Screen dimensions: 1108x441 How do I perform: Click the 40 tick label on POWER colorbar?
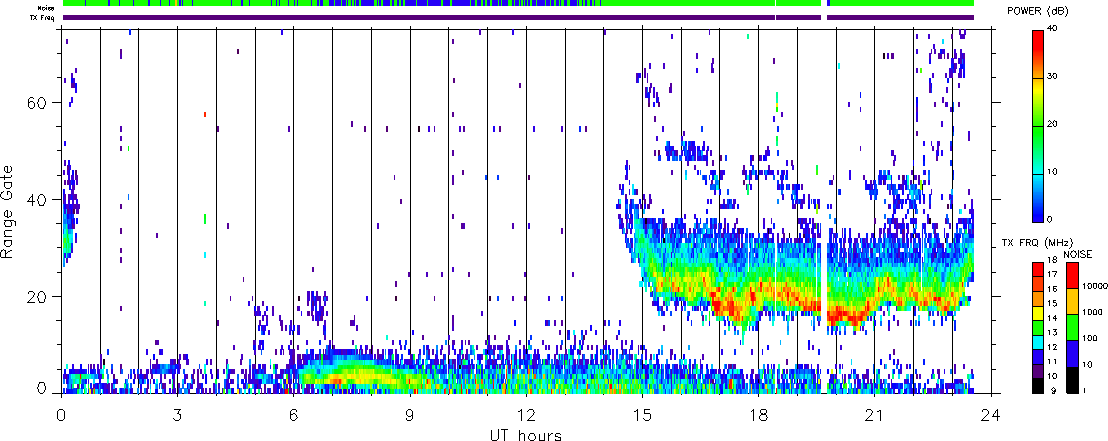pyautogui.click(x=1054, y=30)
